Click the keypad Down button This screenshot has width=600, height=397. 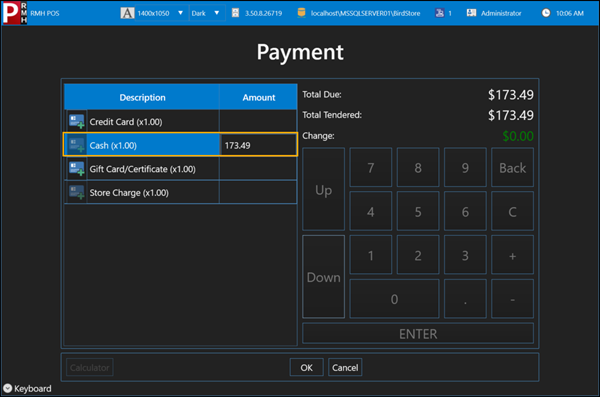323,276
